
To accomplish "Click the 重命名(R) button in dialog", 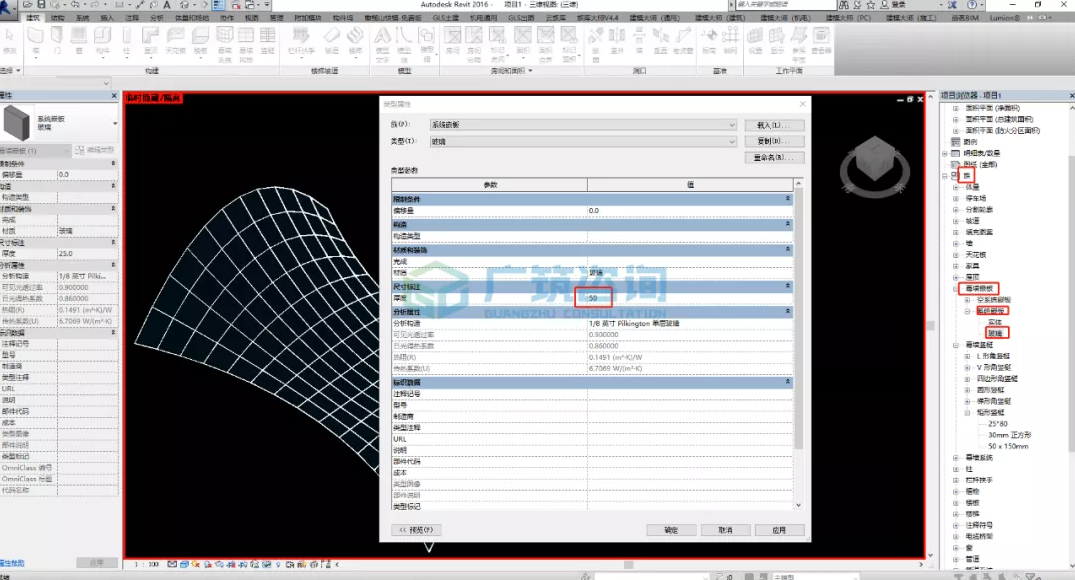I will pyautogui.click(x=774, y=158).
